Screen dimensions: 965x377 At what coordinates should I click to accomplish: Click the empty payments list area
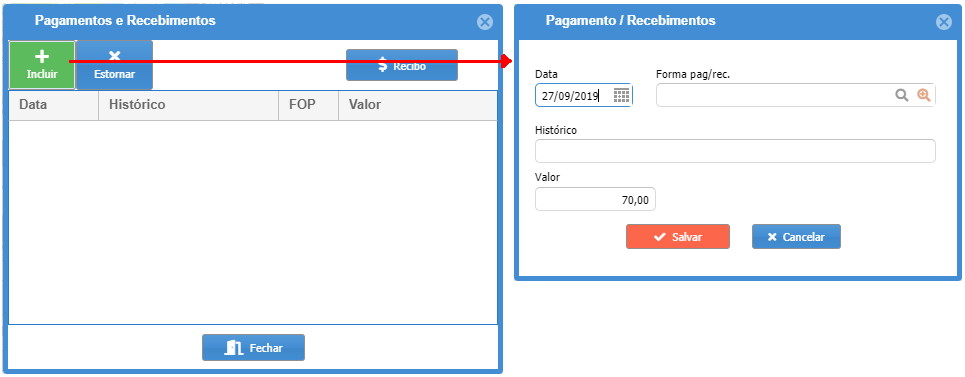tap(253, 222)
